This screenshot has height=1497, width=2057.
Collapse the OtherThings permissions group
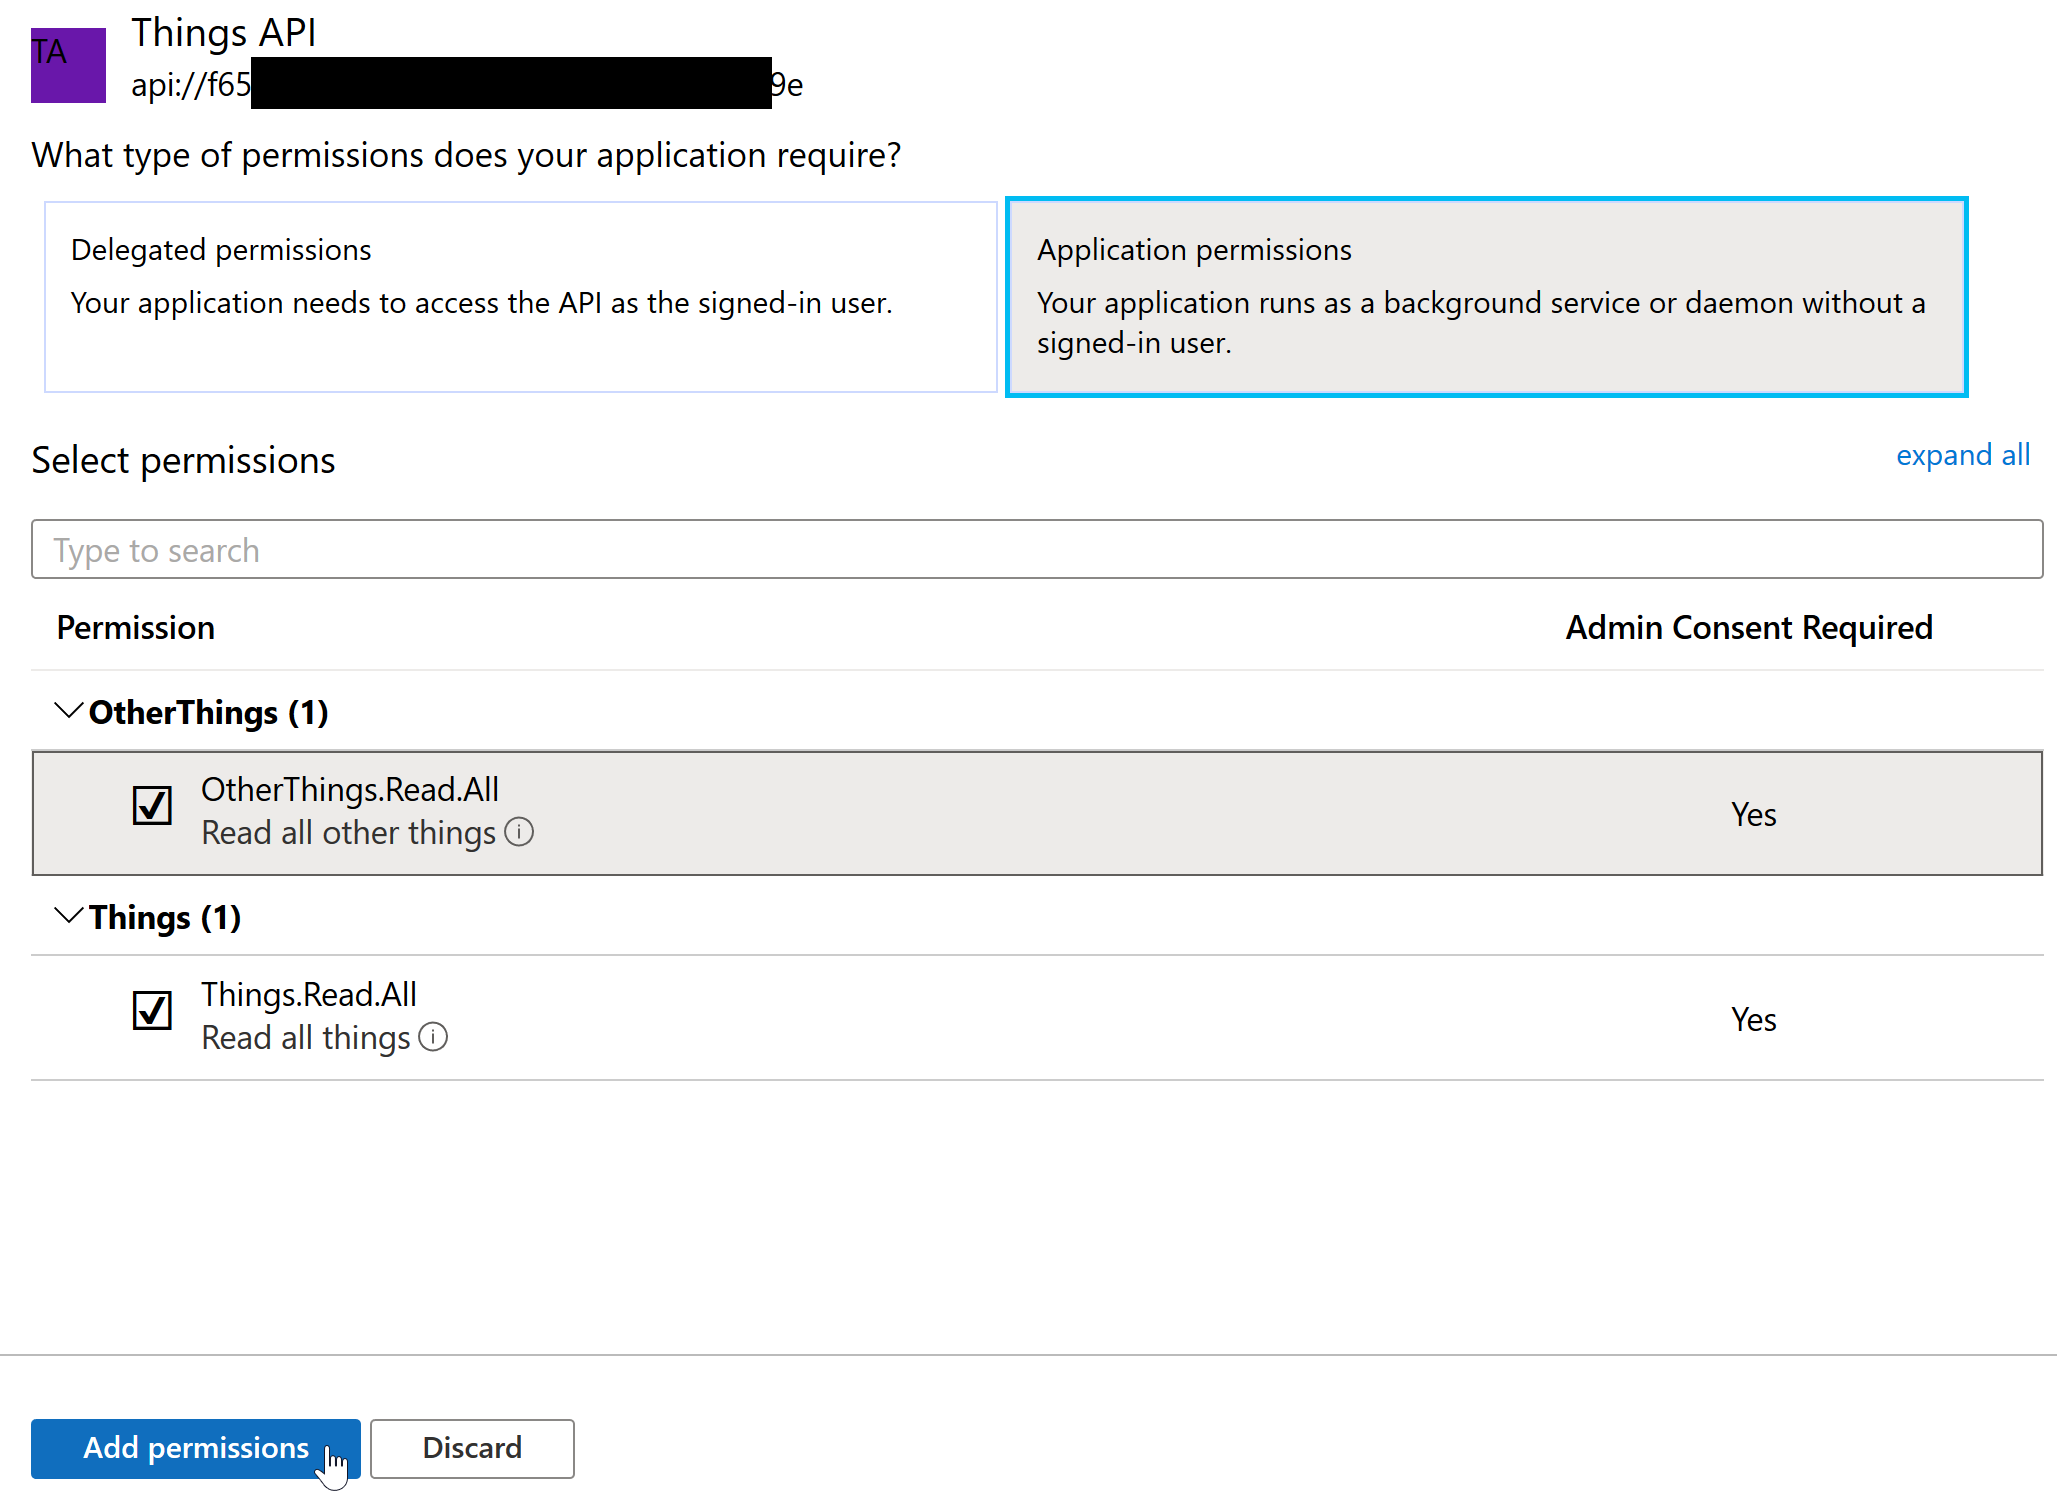click(x=67, y=711)
